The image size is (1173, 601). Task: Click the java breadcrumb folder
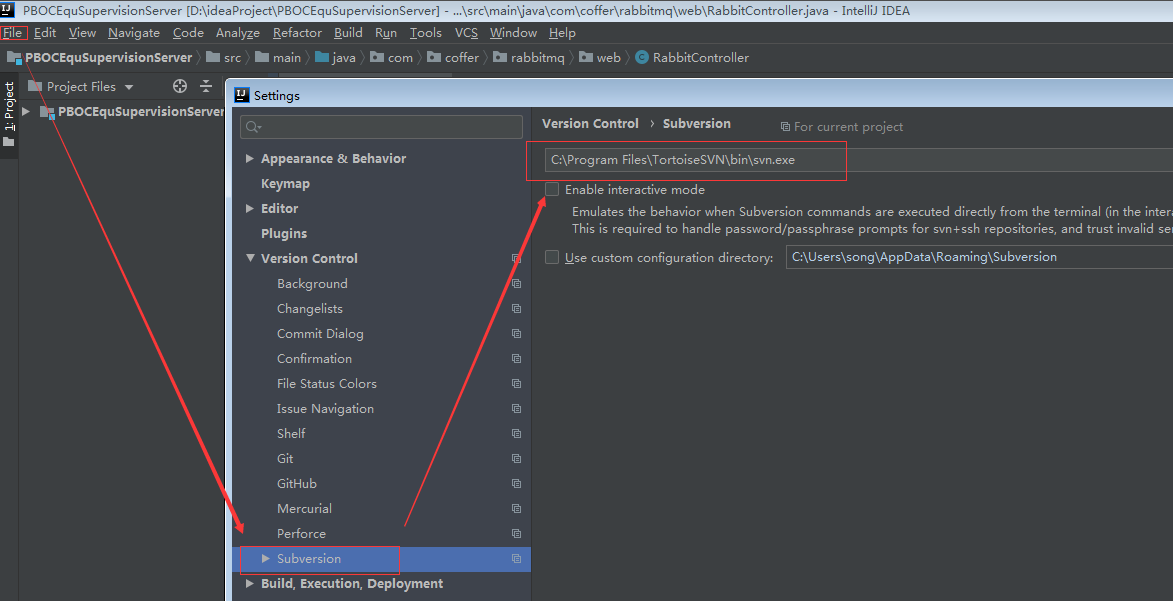(335, 58)
